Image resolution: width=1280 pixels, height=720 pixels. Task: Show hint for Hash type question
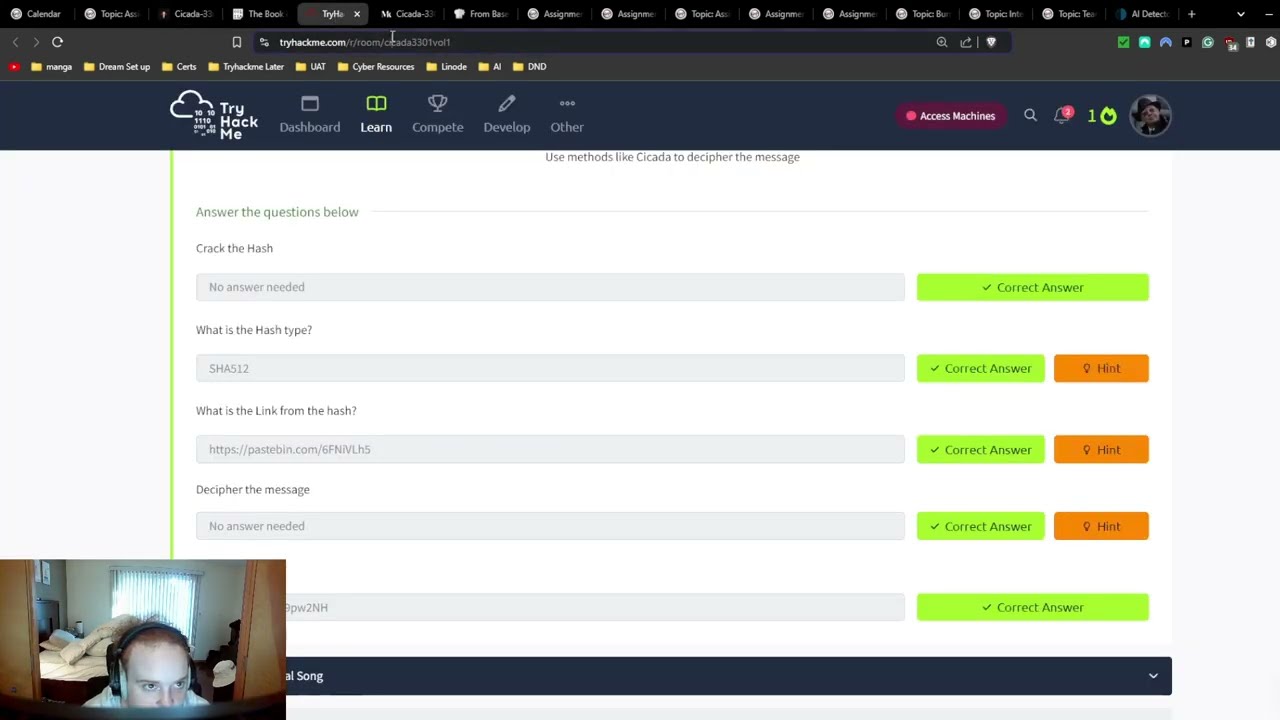click(x=1101, y=368)
